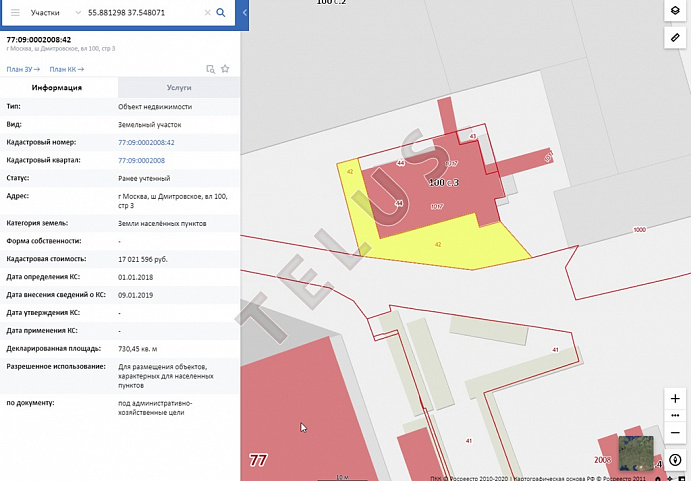Click the building labeled 100 с.3

444,183
